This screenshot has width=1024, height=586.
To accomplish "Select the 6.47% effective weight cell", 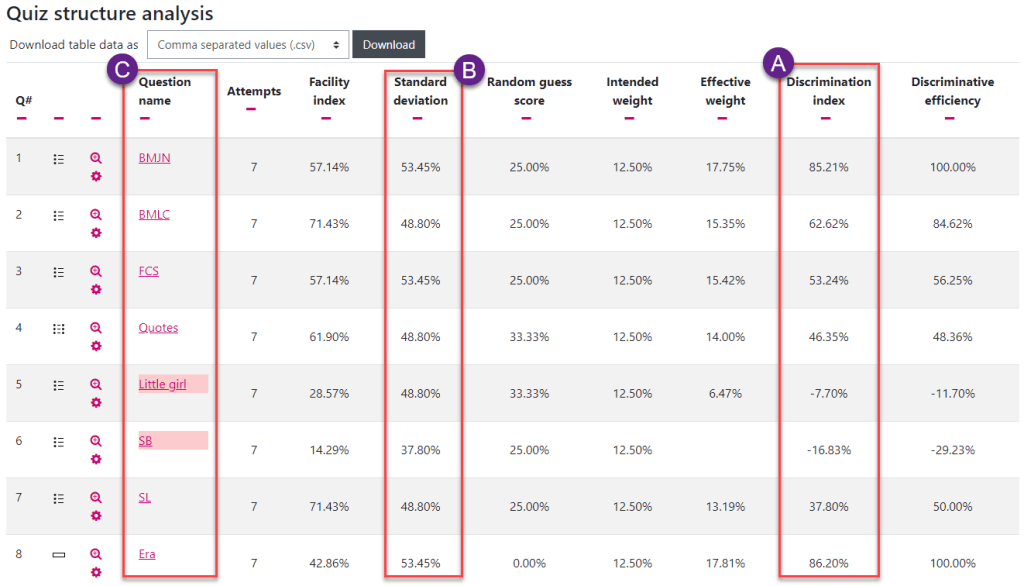I will (x=726, y=393).
